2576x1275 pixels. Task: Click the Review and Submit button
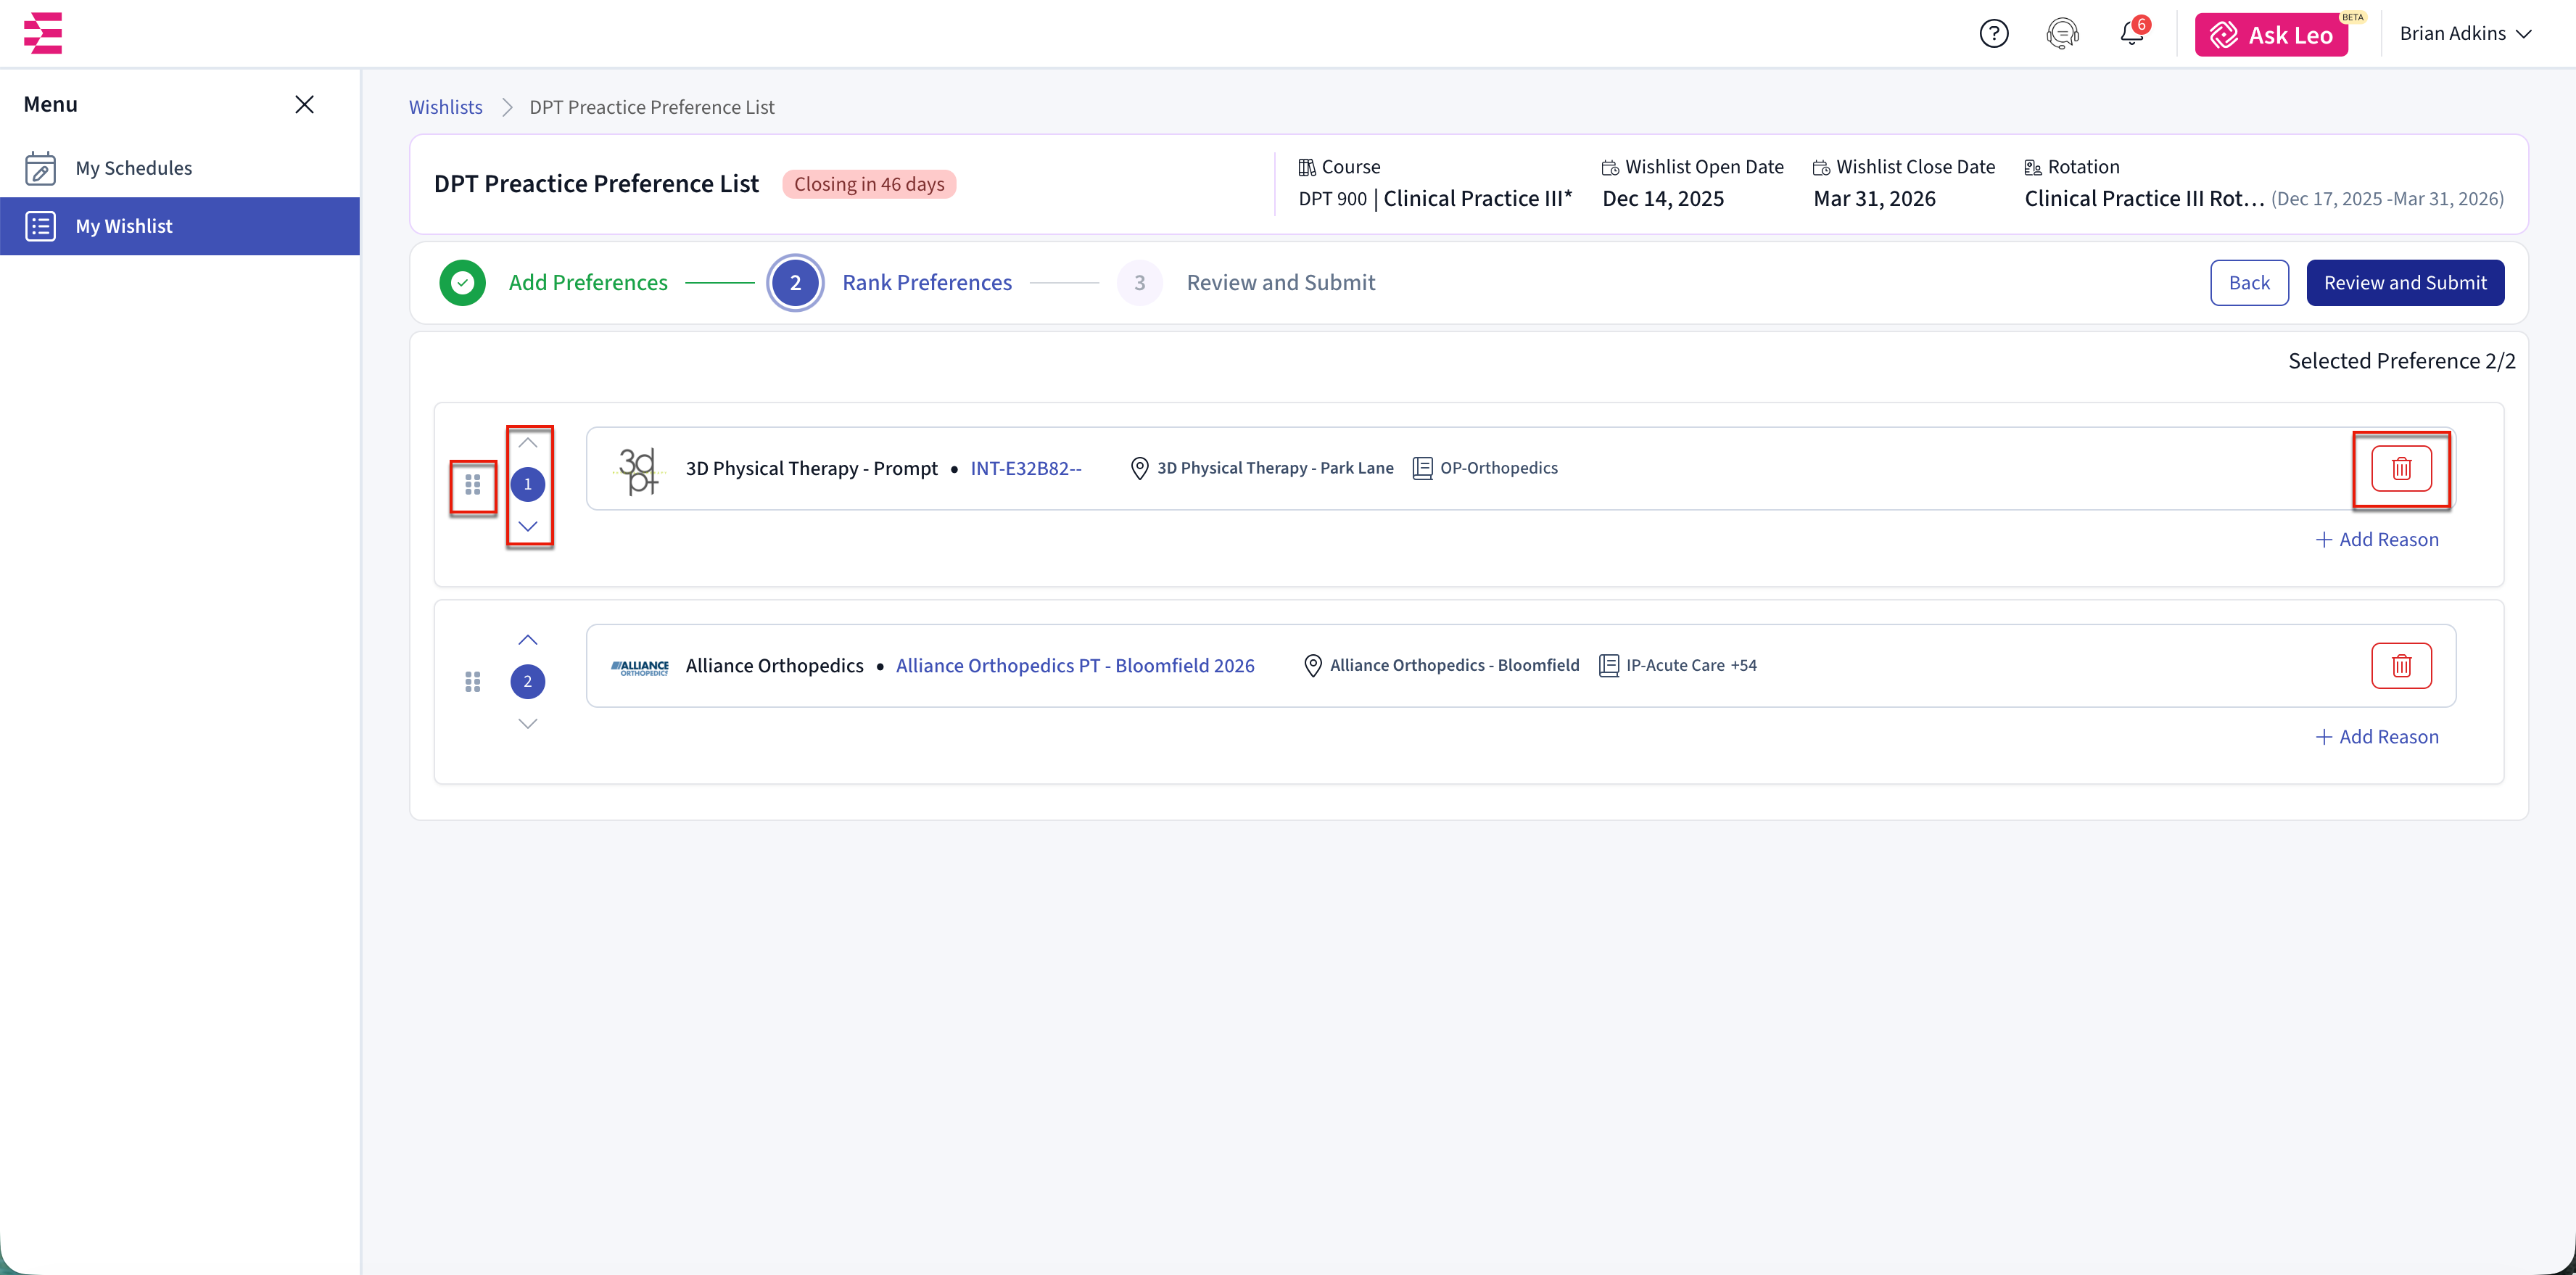pyautogui.click(x=2404, y=283)
